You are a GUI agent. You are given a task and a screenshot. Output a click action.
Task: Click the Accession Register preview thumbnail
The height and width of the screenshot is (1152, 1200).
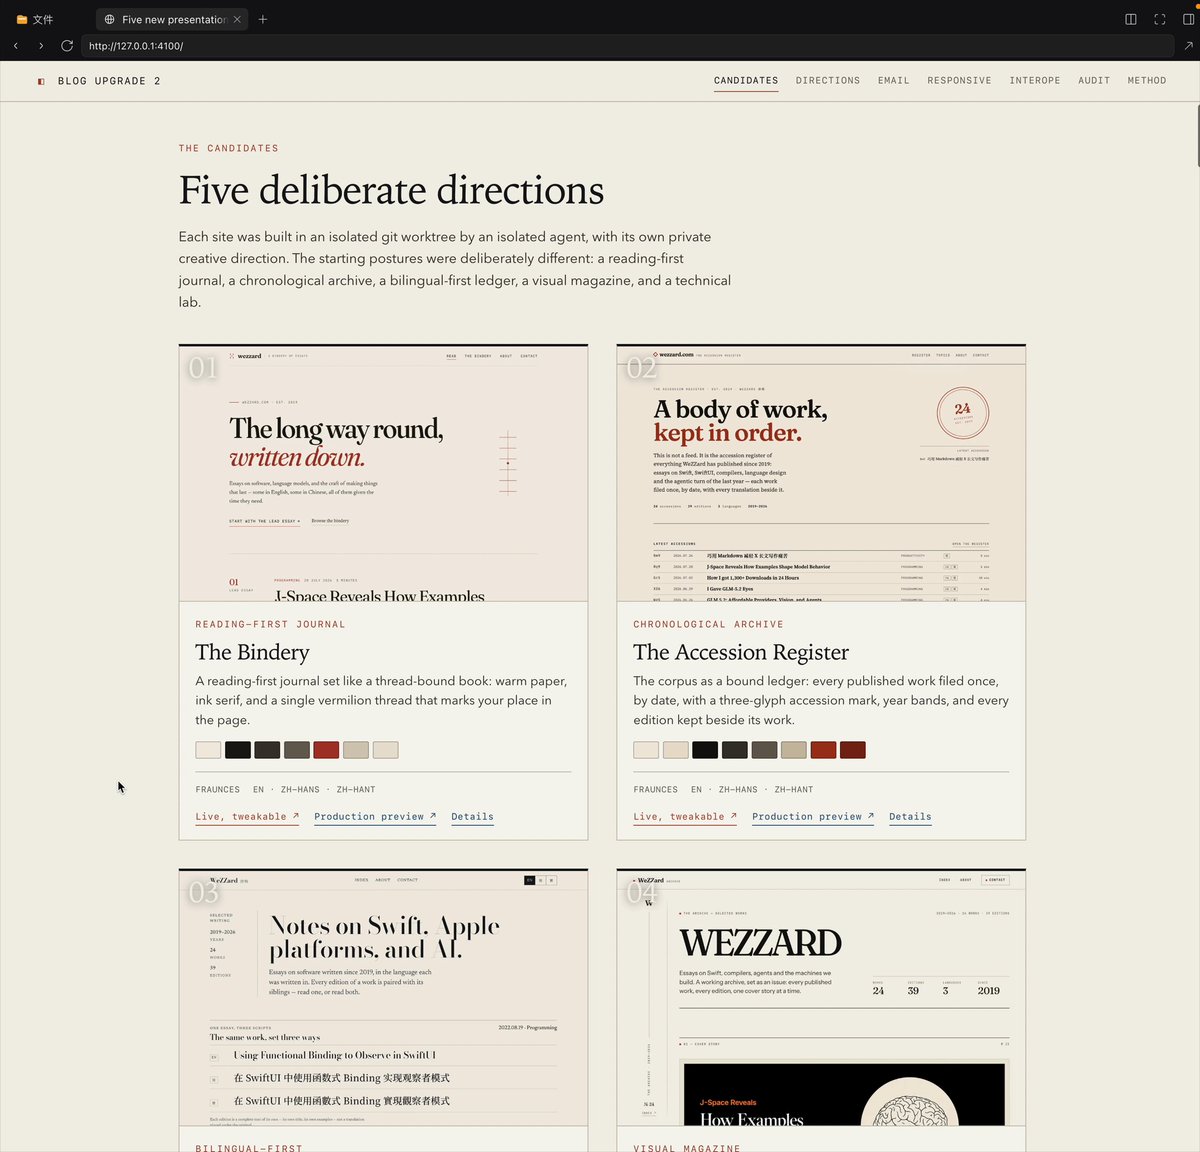point(821,474)
